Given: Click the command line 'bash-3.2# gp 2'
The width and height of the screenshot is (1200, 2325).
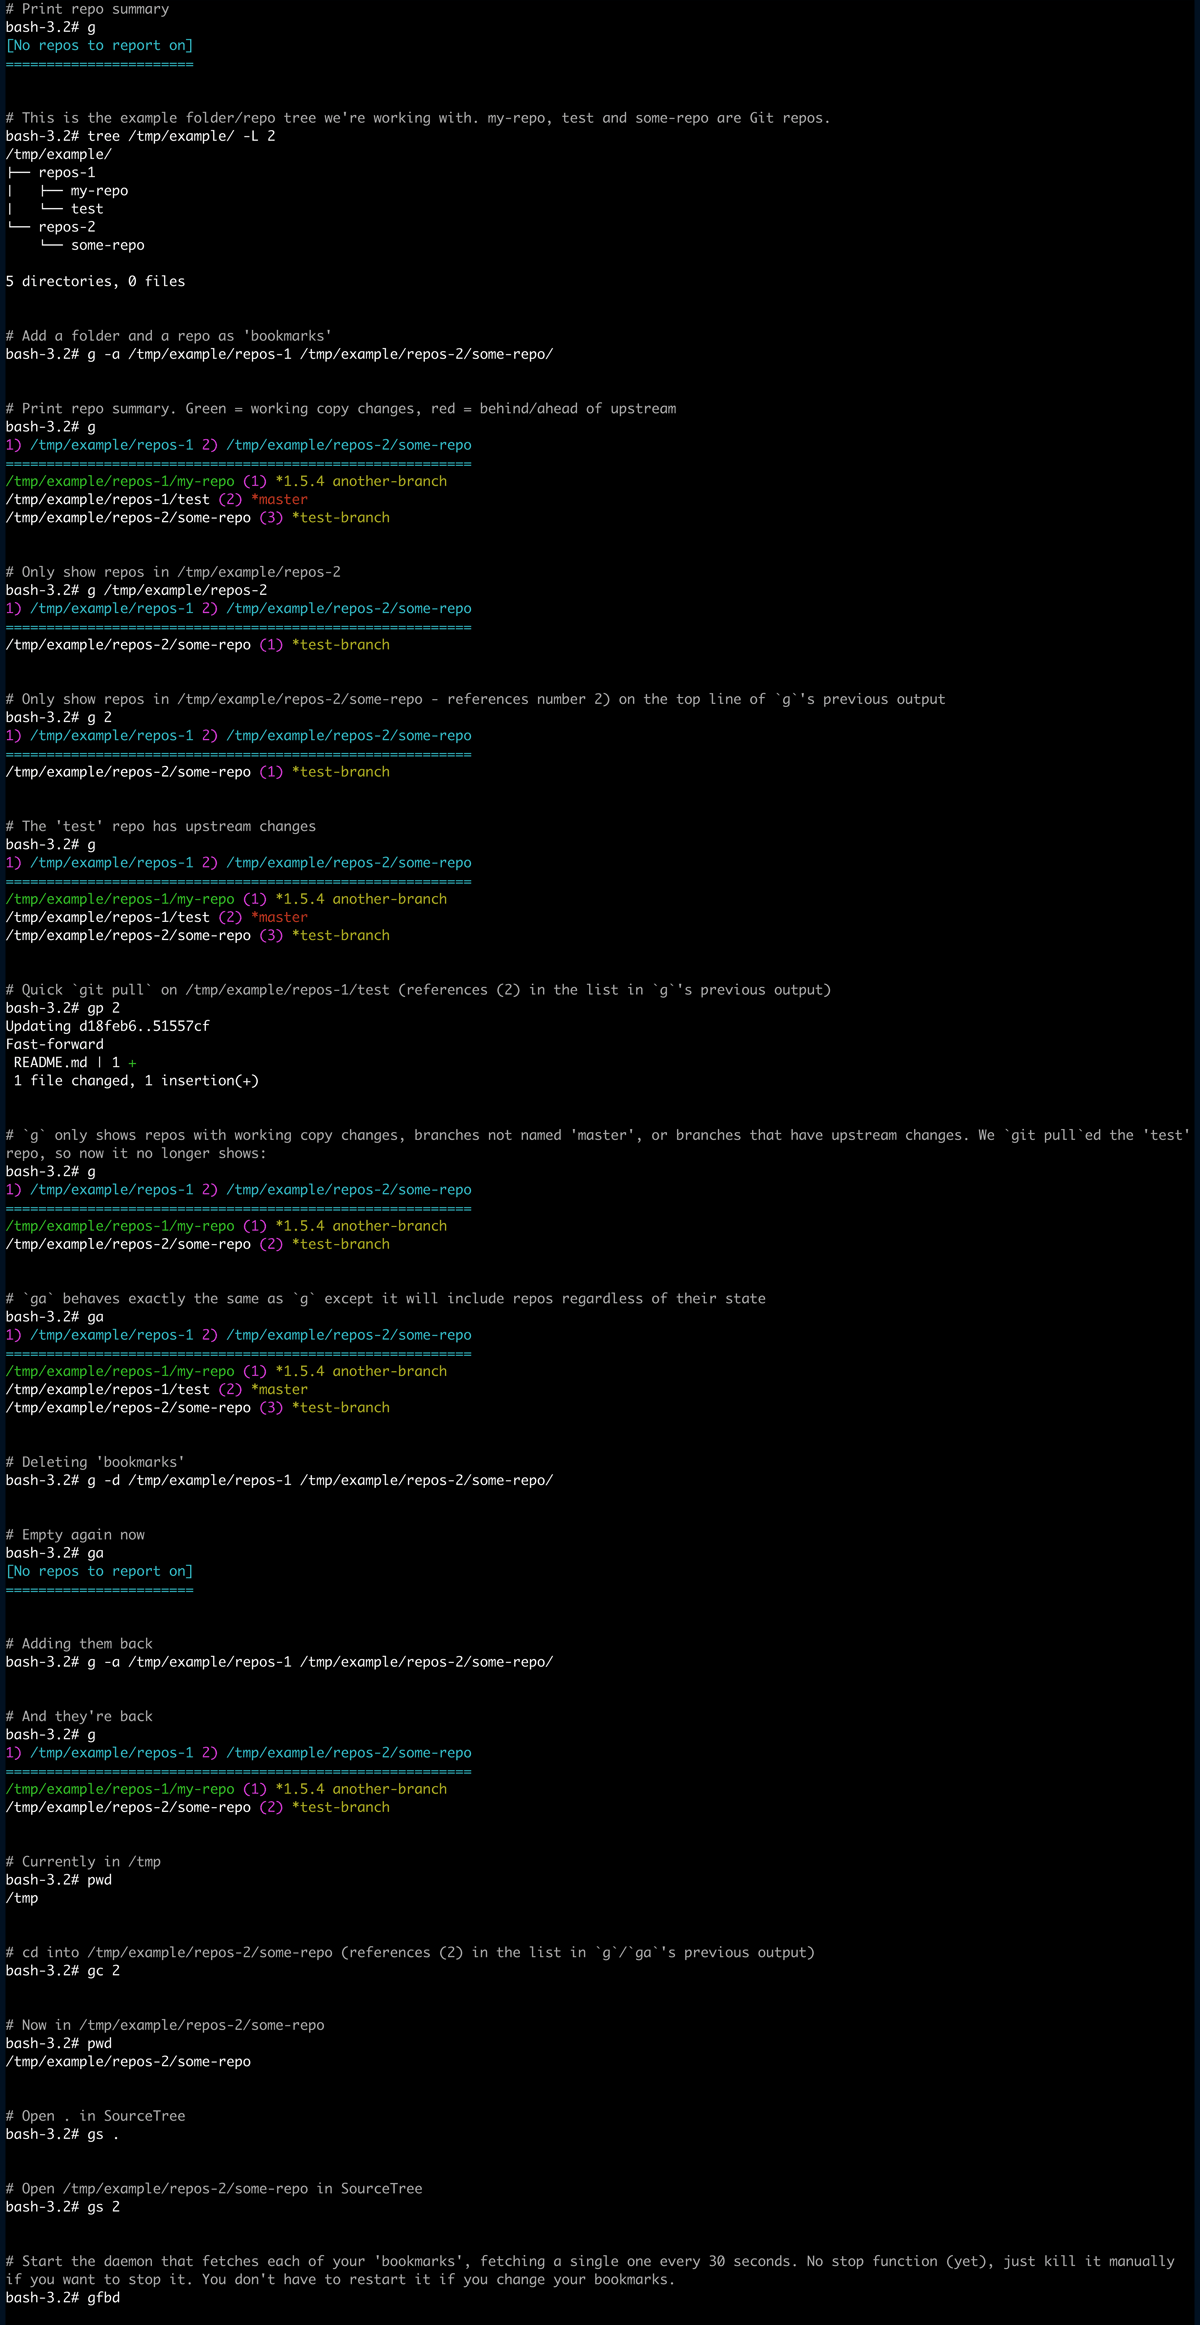Looking at the screenshot, I should [63, 1008].
